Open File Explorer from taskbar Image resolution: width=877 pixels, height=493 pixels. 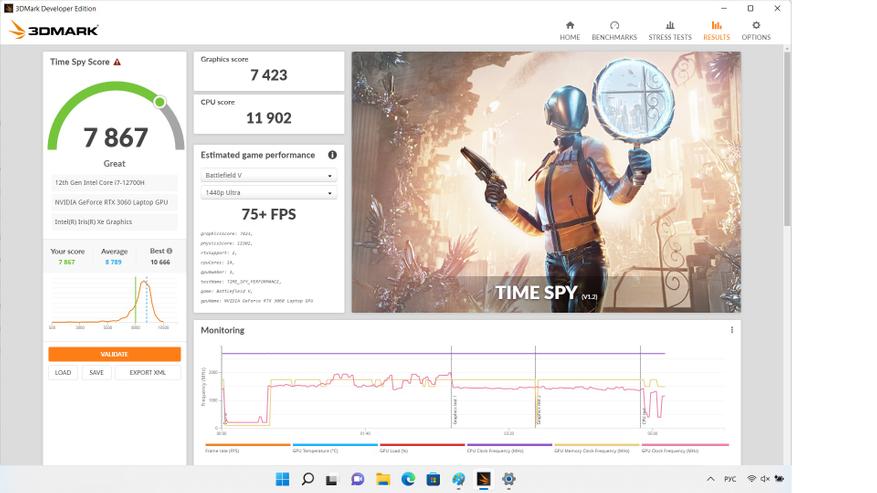[383, 479]
